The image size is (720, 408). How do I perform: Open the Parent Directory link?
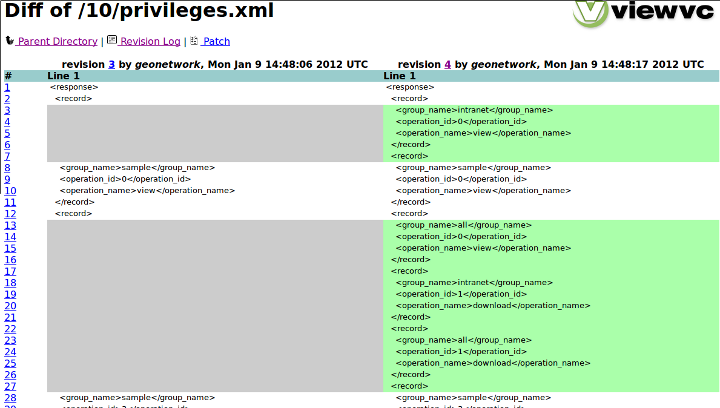tap(58, 42)
